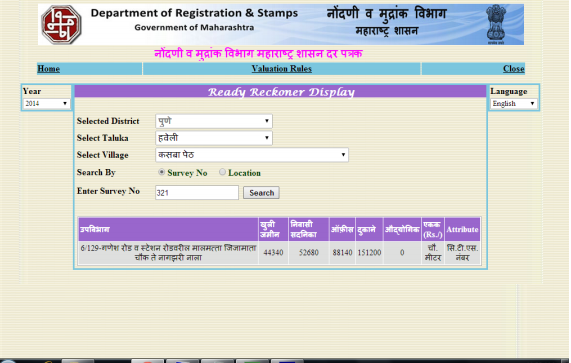Expand the Select Village dropdown
Screen dimensions: 571x363
pos(252,155)
